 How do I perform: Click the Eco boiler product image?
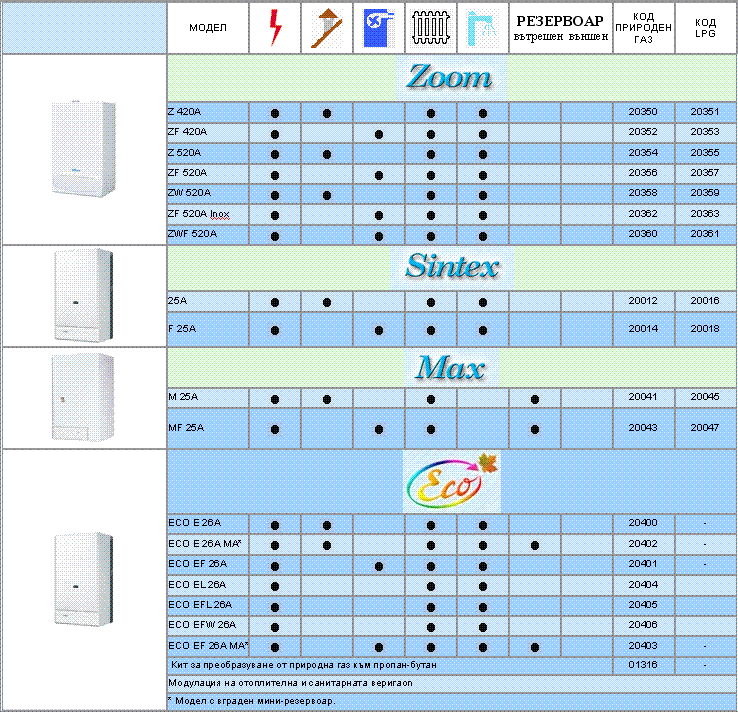pyautogui.click(x=84, y=579)
